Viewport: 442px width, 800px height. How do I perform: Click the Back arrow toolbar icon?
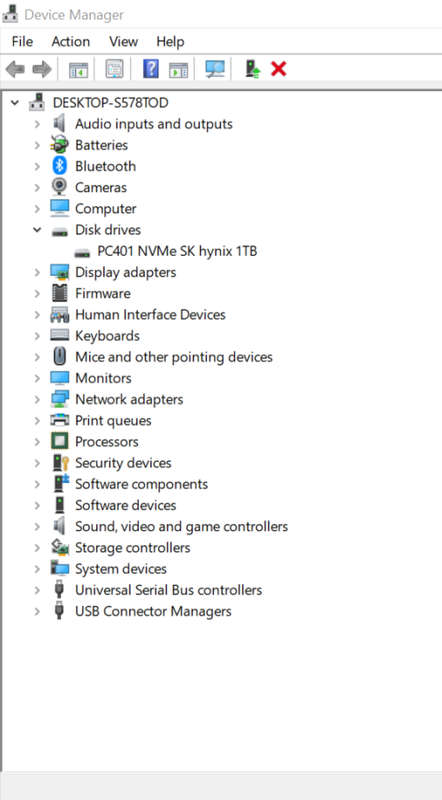[x=15, y=69]
